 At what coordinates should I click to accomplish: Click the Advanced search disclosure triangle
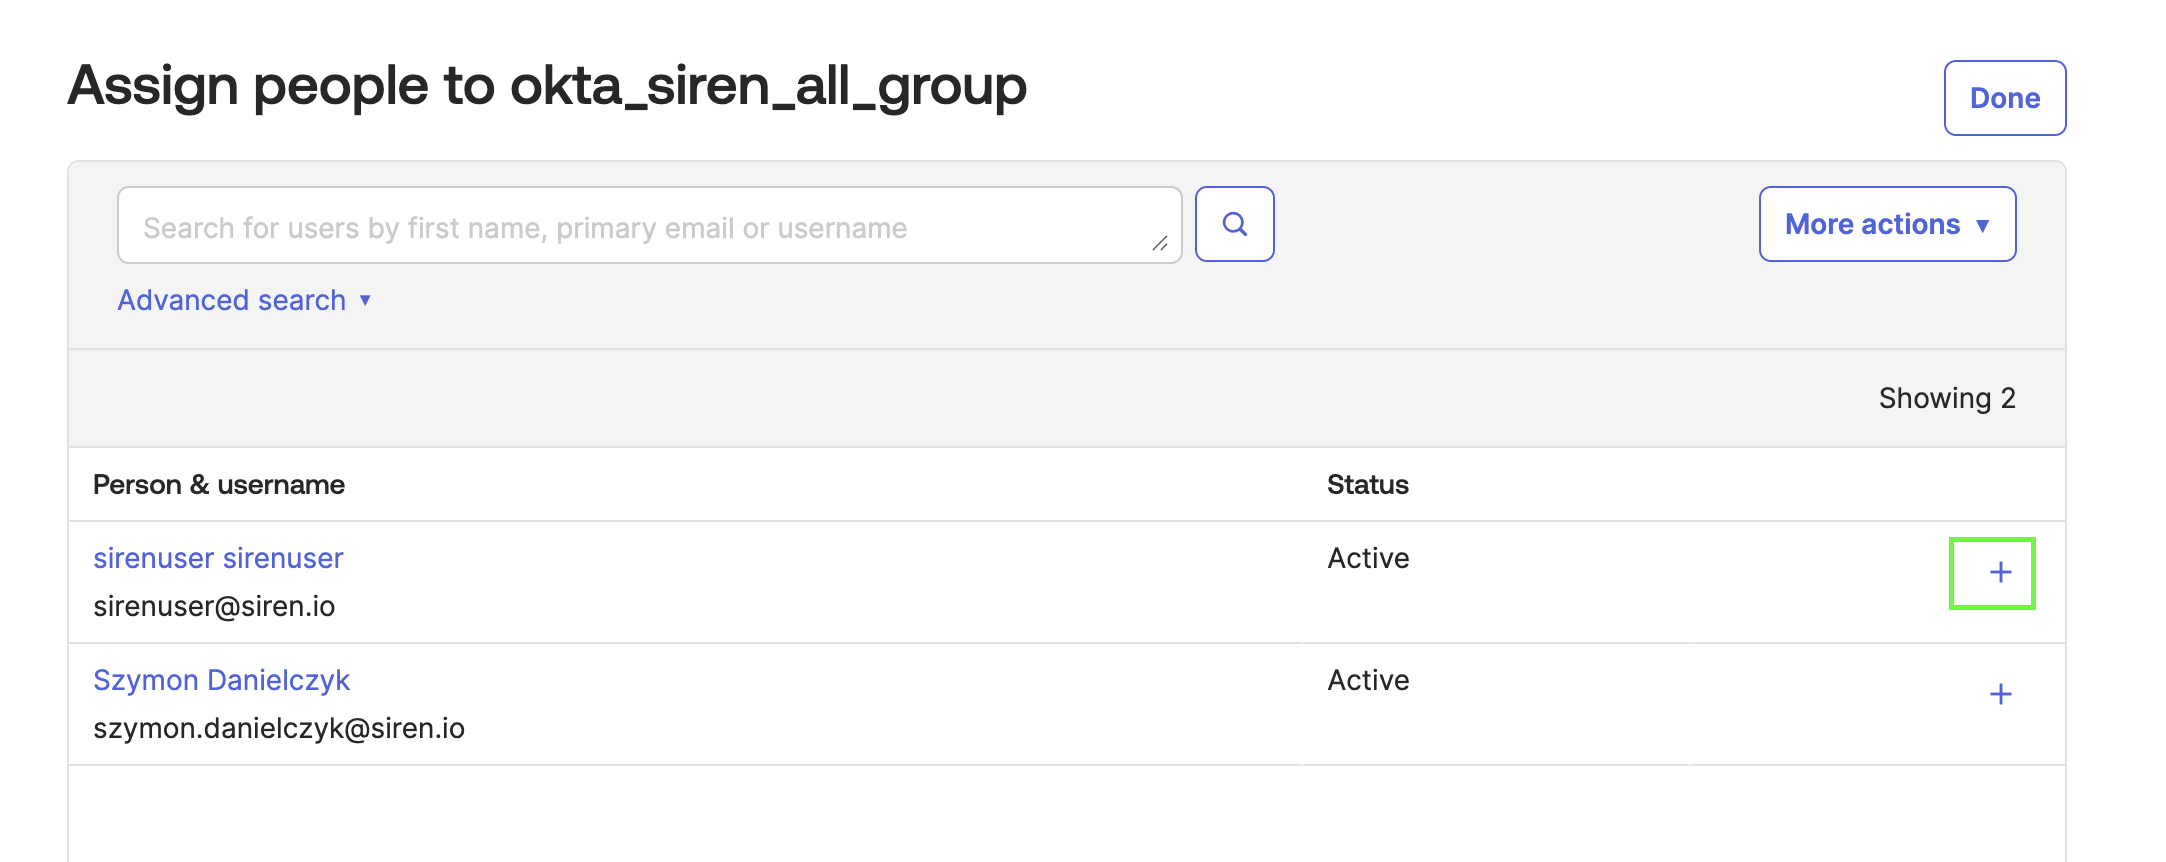(364, 300)
